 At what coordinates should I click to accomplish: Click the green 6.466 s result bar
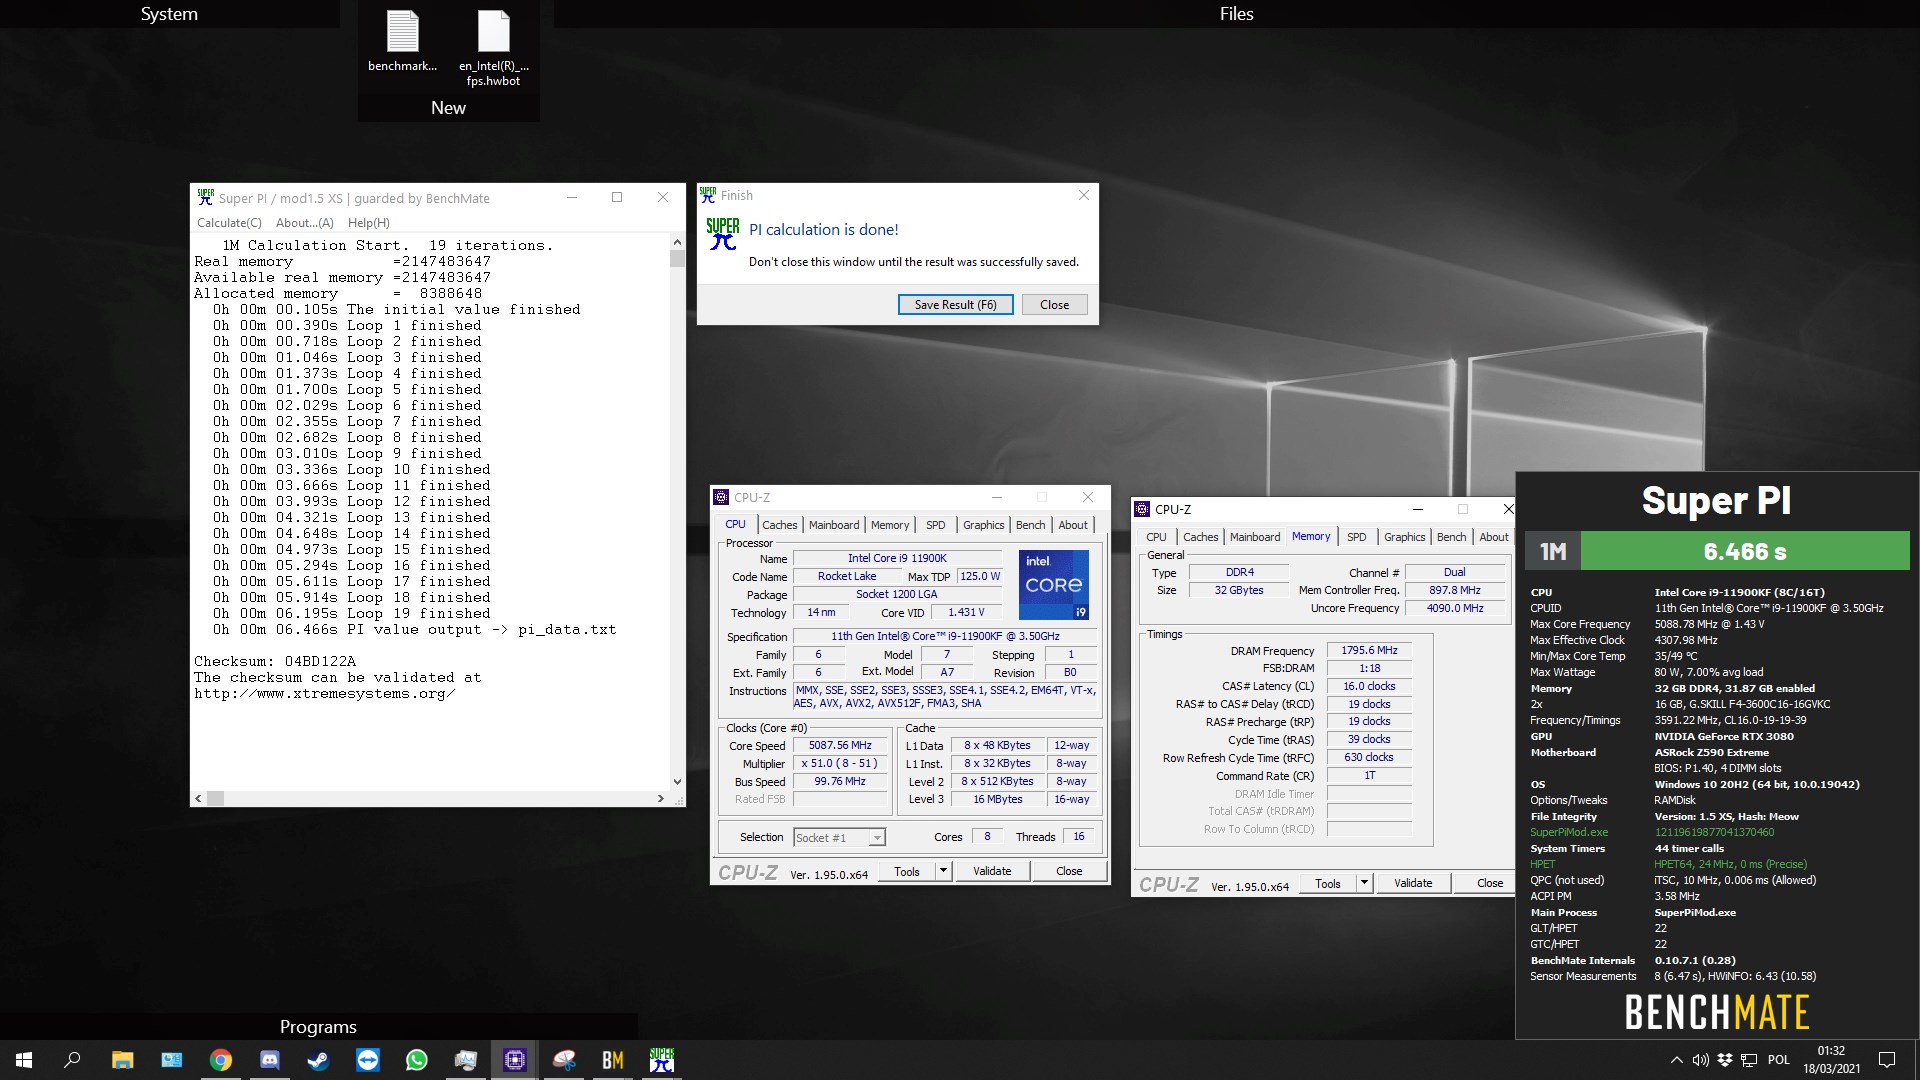pyautogui.click(x=1745, y=551)
